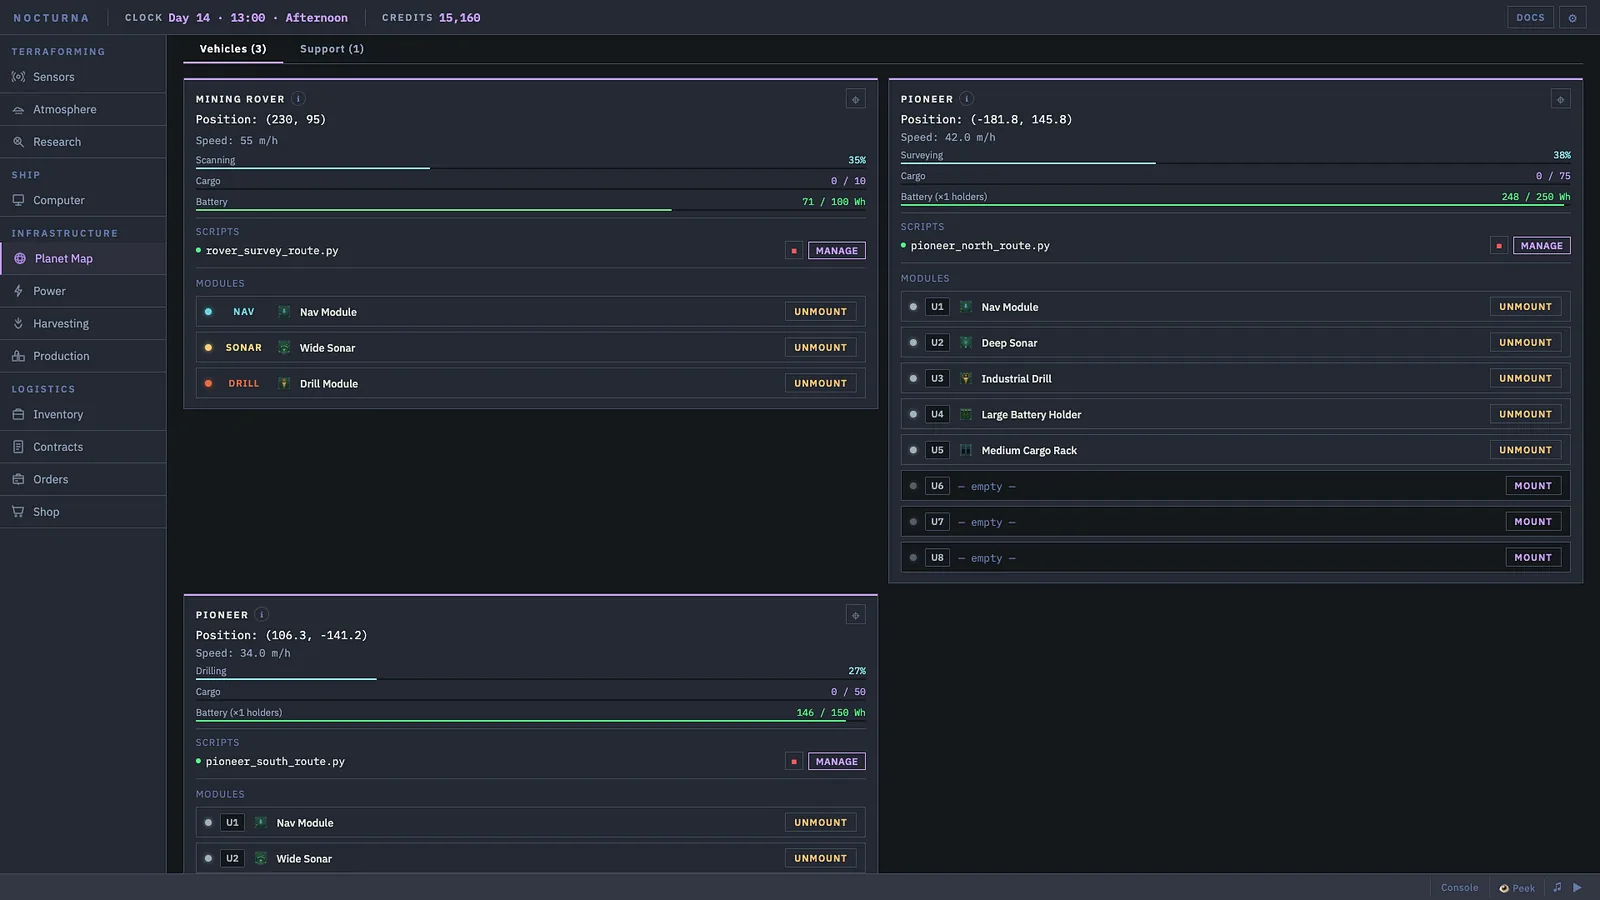Image resolution: width=1600 pixels, height=900 pixels.
Task: Toggle music in the status bar
Action: pyautogui.click(x=1557, y=887)
